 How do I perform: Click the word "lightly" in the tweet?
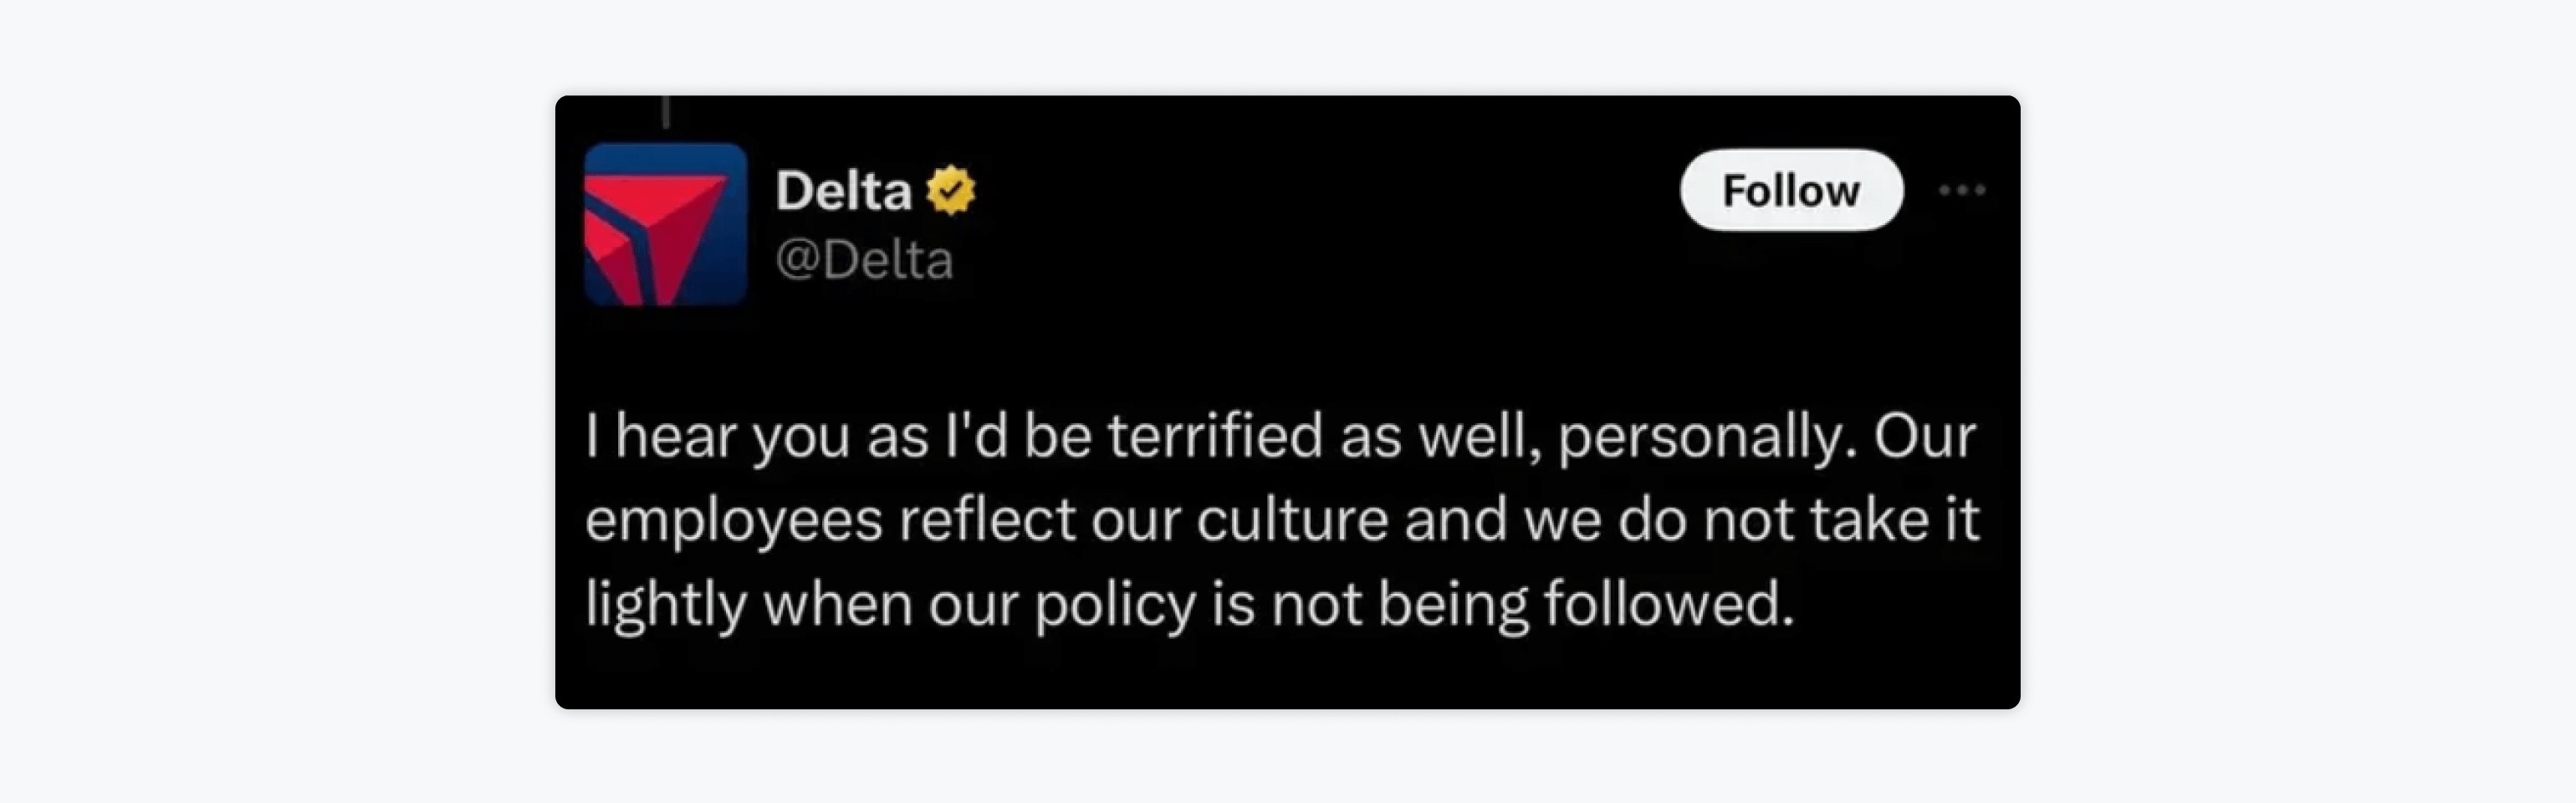665,604
